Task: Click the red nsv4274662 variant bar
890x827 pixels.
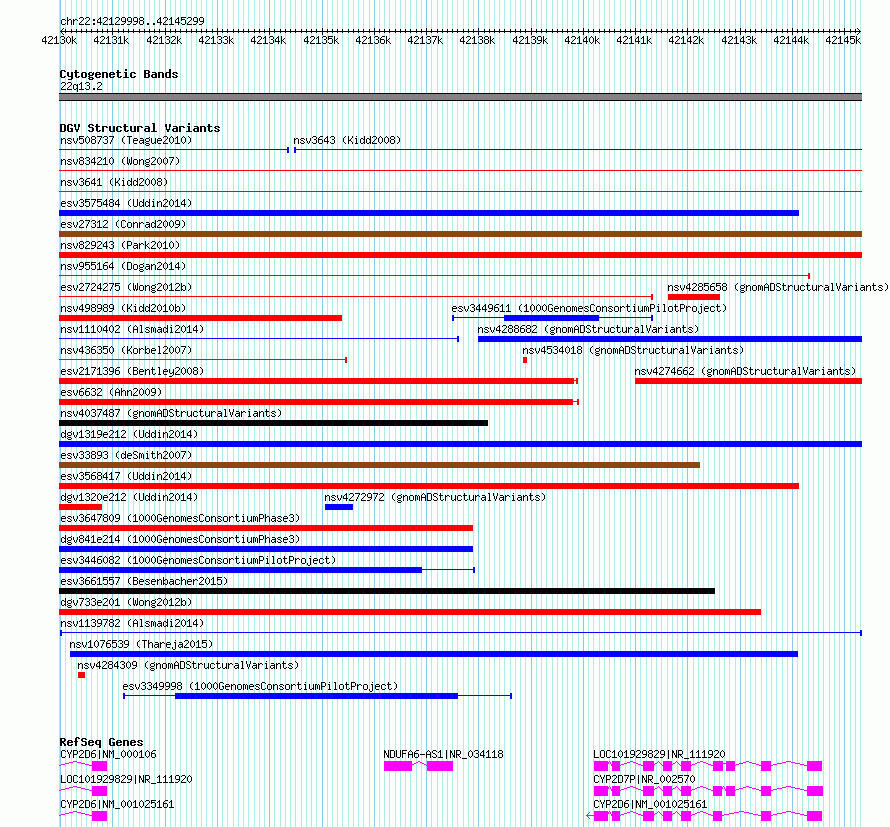Action: pyautogui.click(x=748, y=381)
